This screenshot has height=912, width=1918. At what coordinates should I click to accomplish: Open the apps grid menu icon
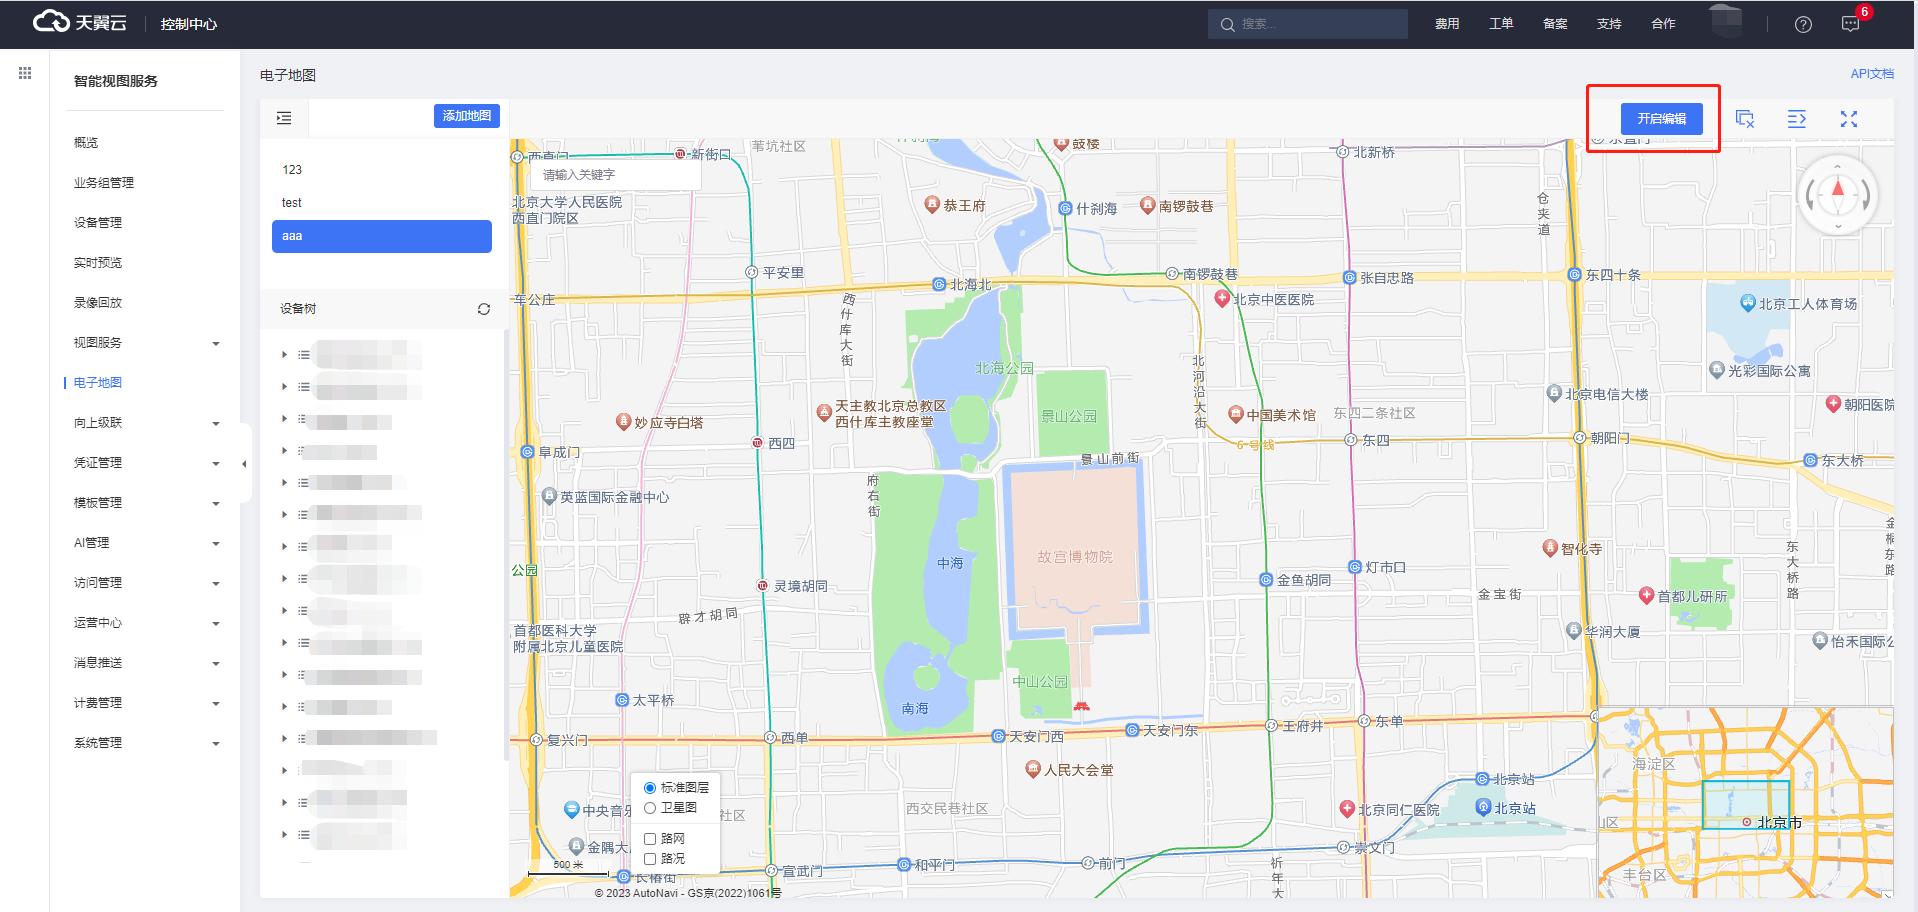(x=25, y=73)
